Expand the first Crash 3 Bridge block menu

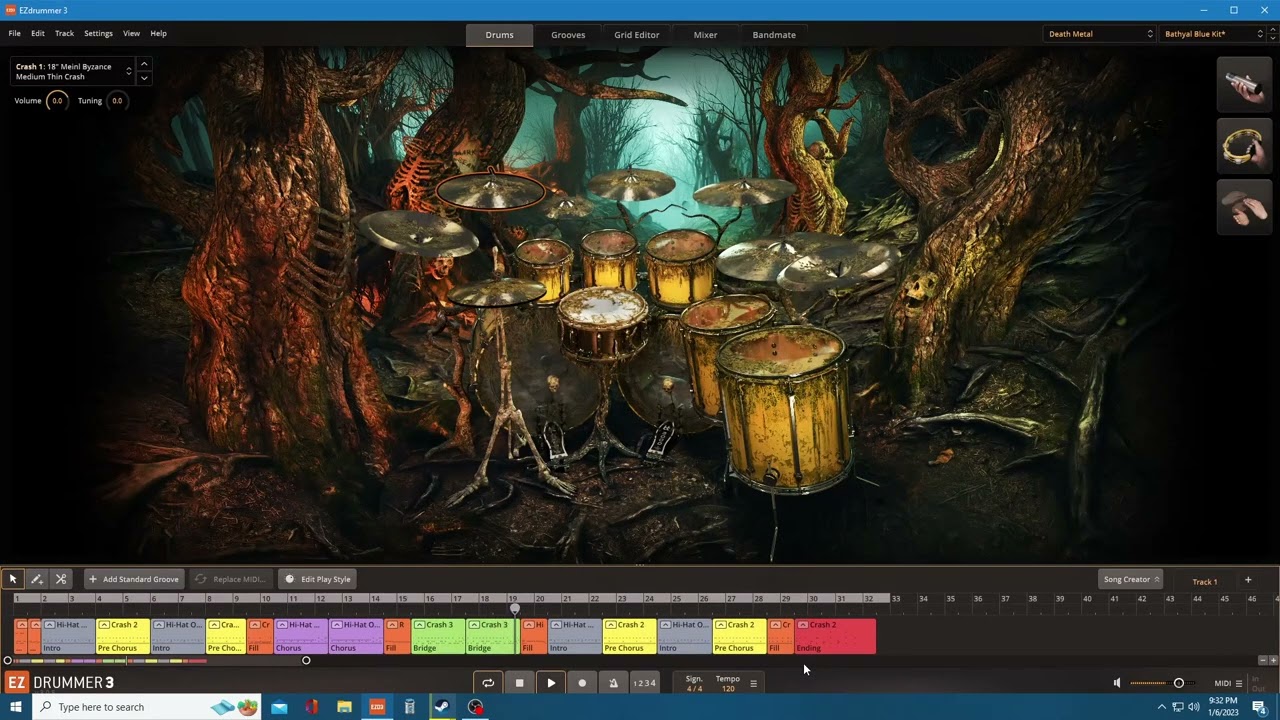pos(419,625)
